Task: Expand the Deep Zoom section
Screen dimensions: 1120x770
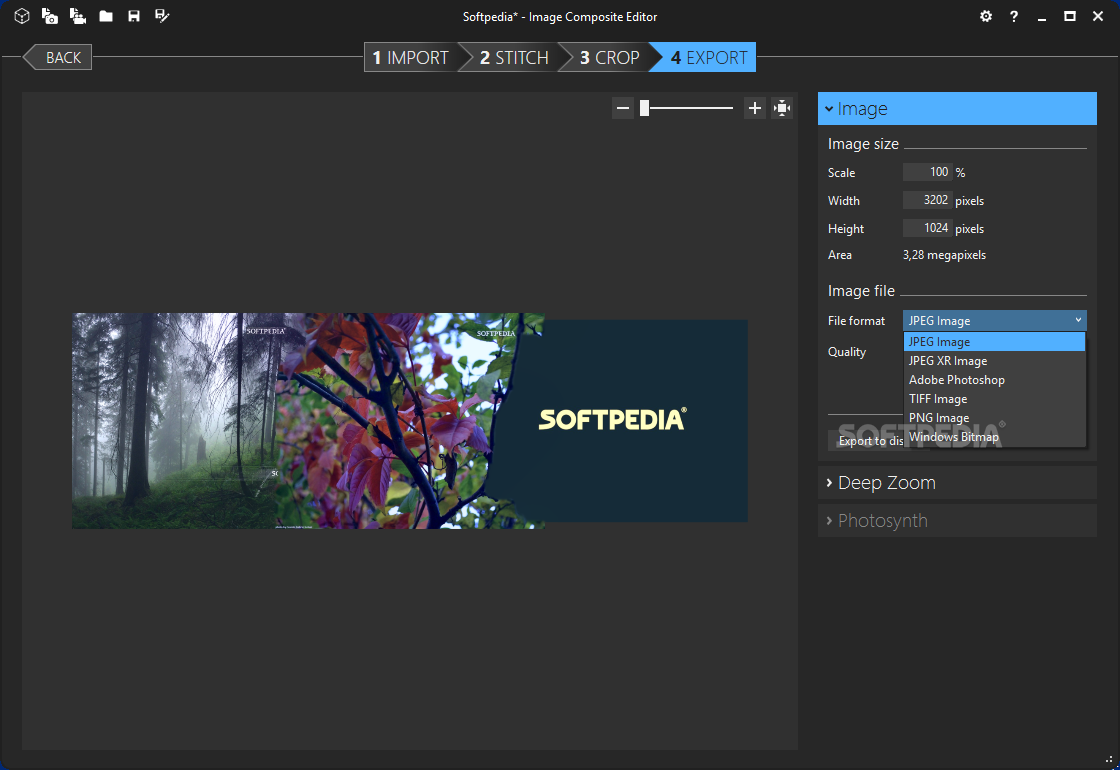Action: click(957, 483)
